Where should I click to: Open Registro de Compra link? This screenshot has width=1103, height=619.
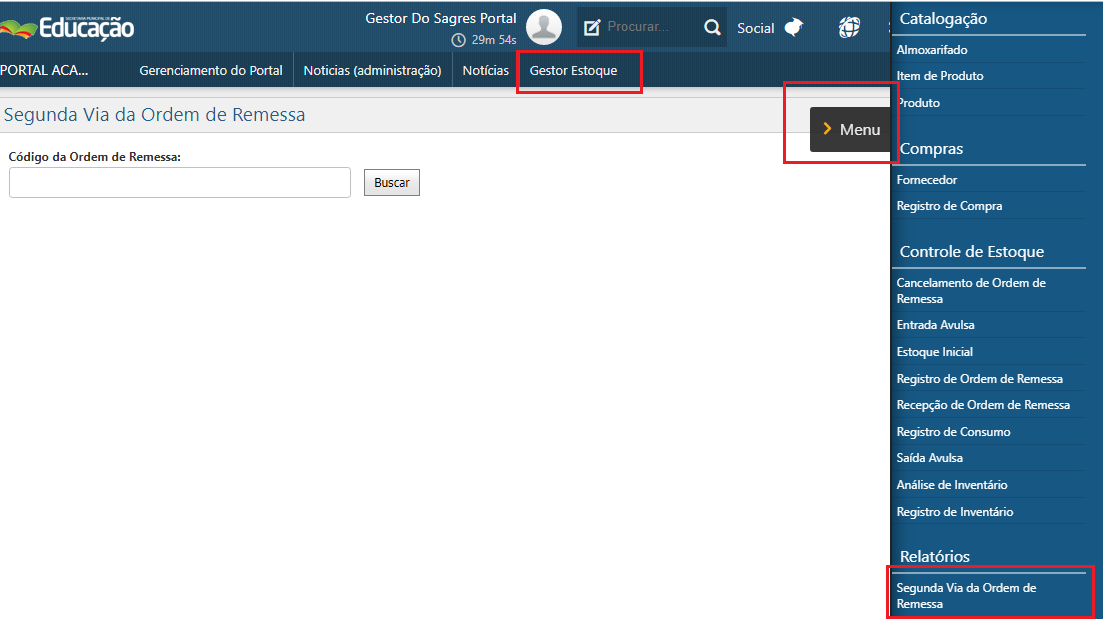[x=949, y=206]
